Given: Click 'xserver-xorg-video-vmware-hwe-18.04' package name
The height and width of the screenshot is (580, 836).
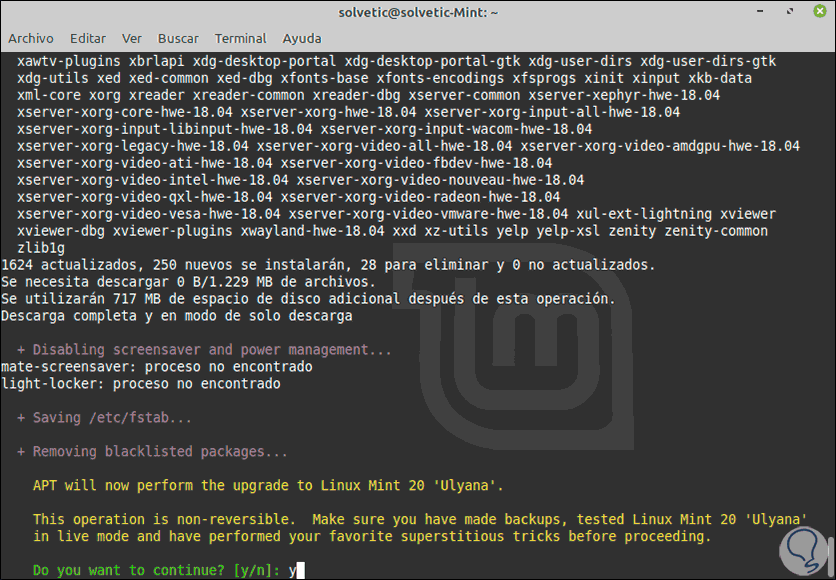Looking at the screenshot, I should (428, 214).
